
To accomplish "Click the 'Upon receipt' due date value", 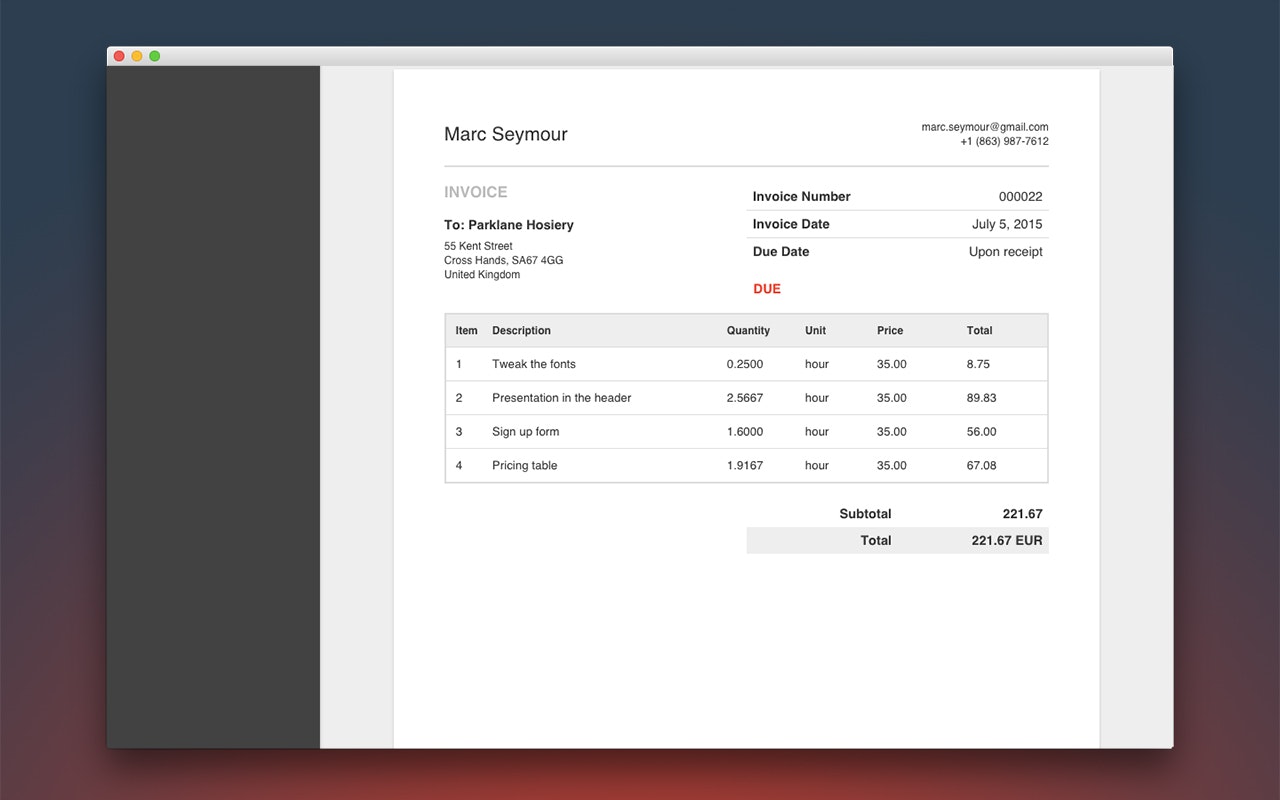I will pos(1006,252).
